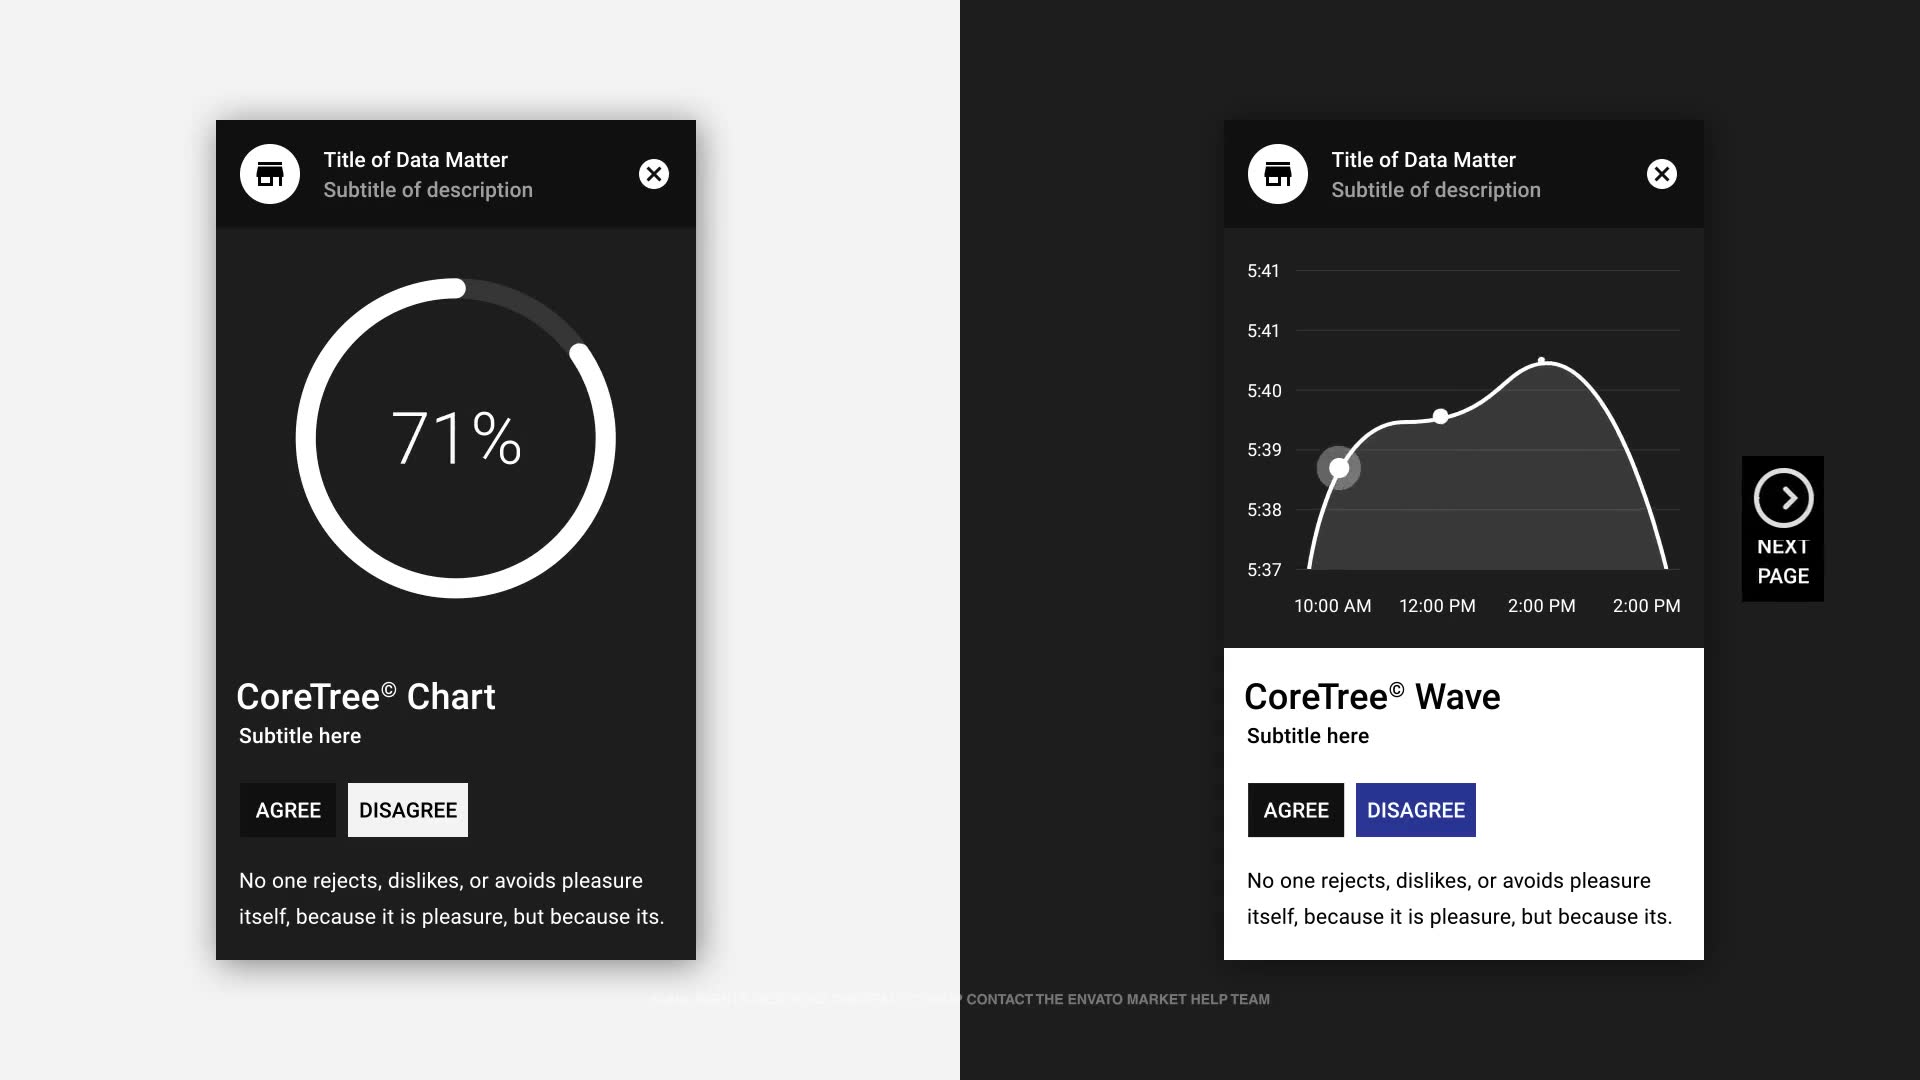Click the DISAGREE button on right card
Screen dimensions: 1920x1080
(x=1415, y=810)
